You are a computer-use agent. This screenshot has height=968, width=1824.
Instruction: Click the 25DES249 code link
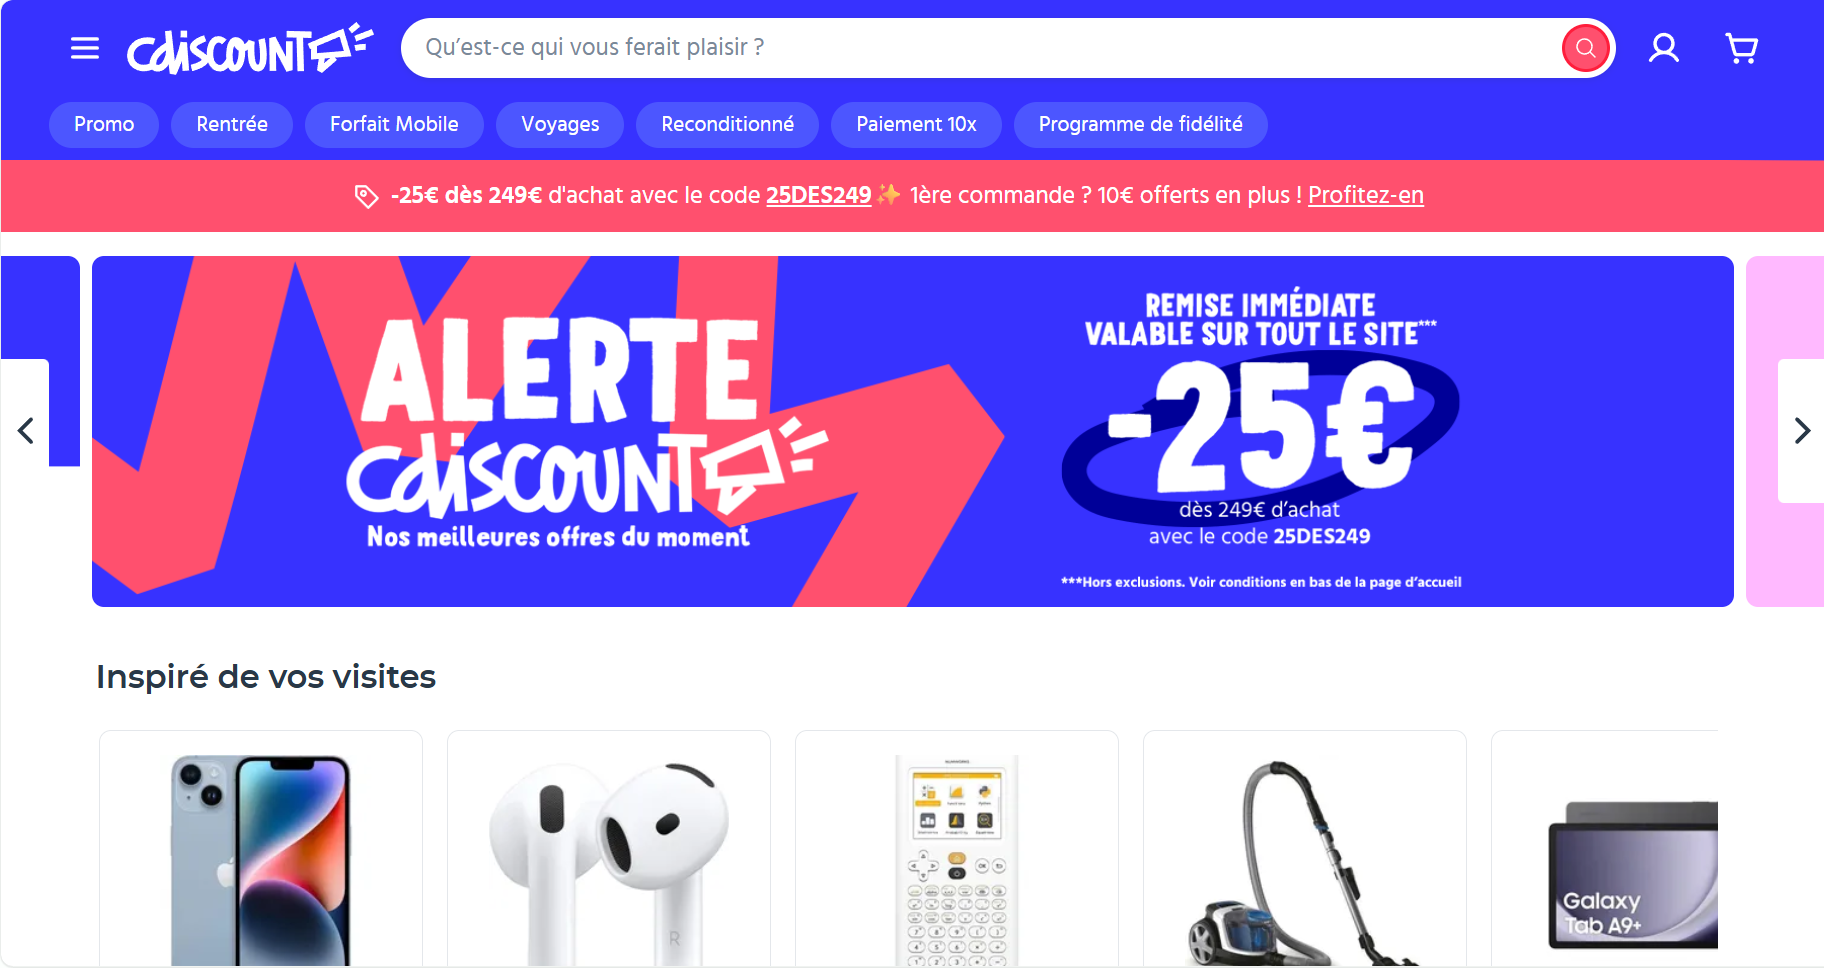point(819,196)
